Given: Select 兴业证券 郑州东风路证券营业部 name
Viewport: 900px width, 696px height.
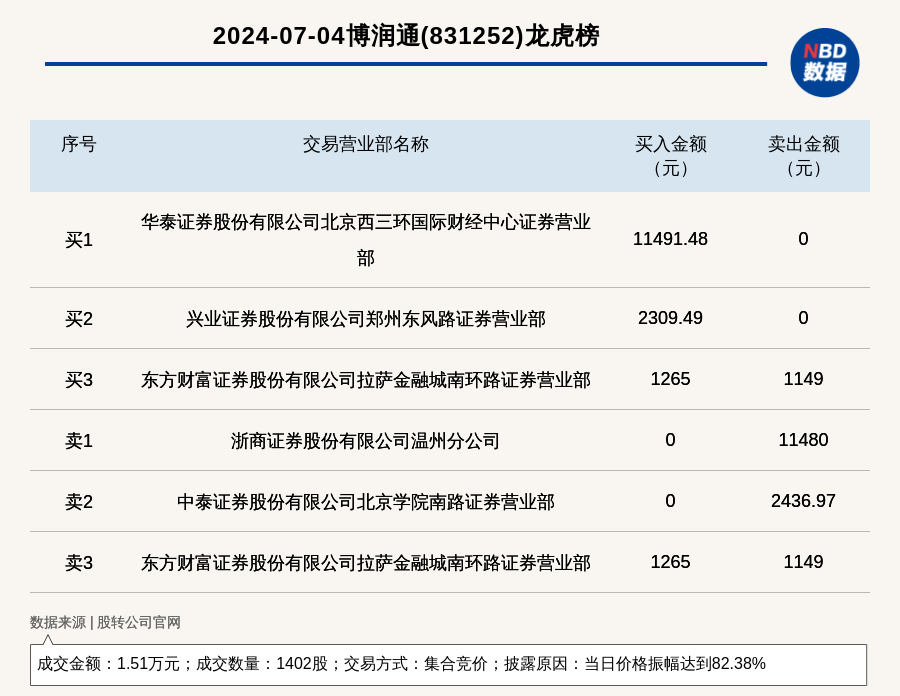Looking at the screenshot, I should click(x=366, y=318).
